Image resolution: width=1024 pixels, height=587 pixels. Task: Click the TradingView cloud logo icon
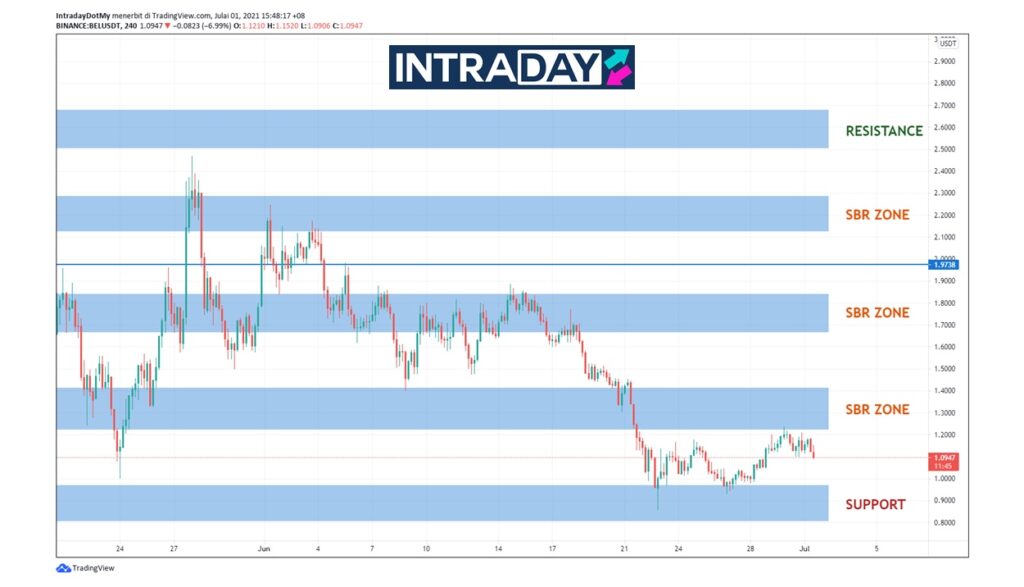(63, 569)
